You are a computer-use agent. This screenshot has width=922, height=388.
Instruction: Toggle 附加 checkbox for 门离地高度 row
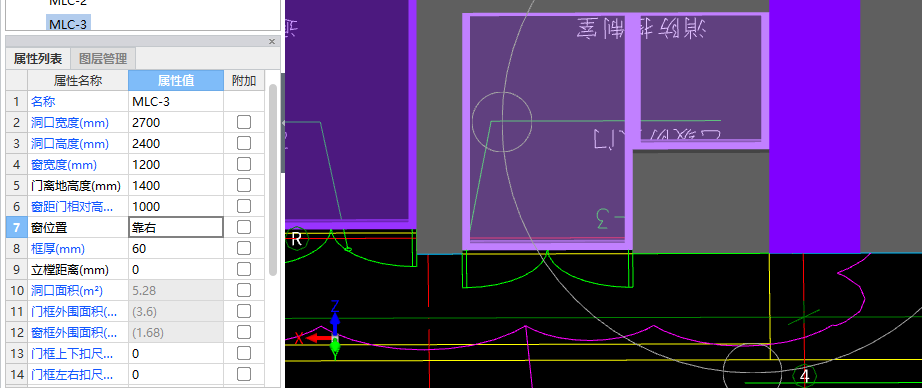243,186
